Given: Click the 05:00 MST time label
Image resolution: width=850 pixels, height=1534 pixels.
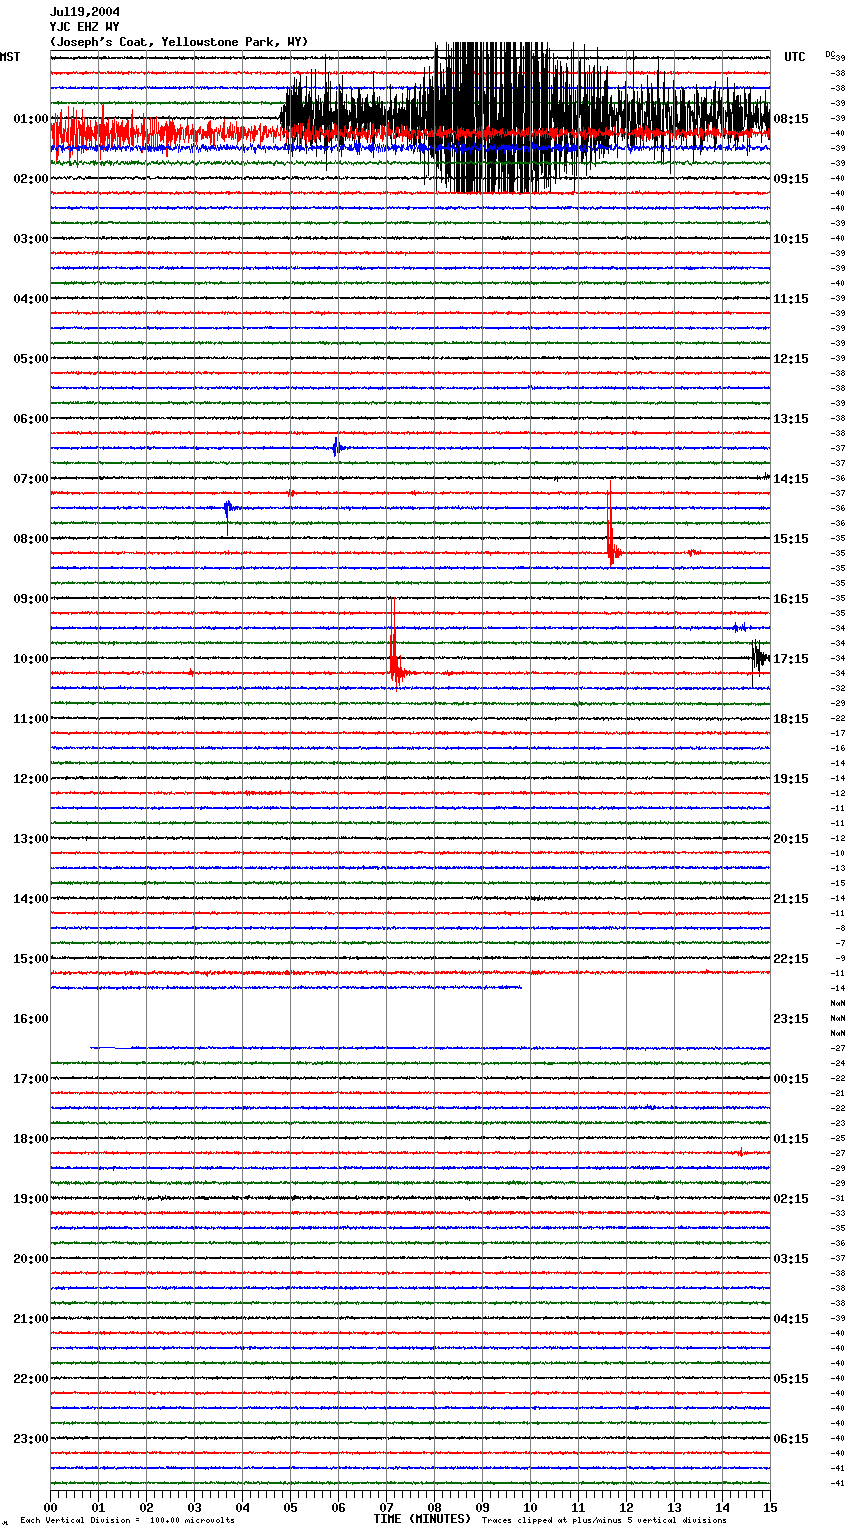Looking at the screenshot, I should 31,359.
